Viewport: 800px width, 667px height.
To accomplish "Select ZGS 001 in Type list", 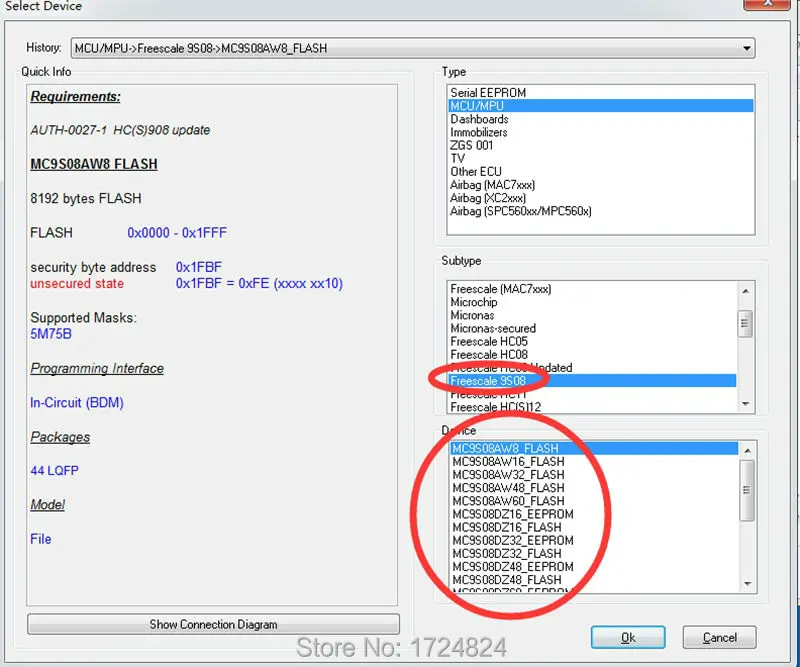I will (601, 145).
